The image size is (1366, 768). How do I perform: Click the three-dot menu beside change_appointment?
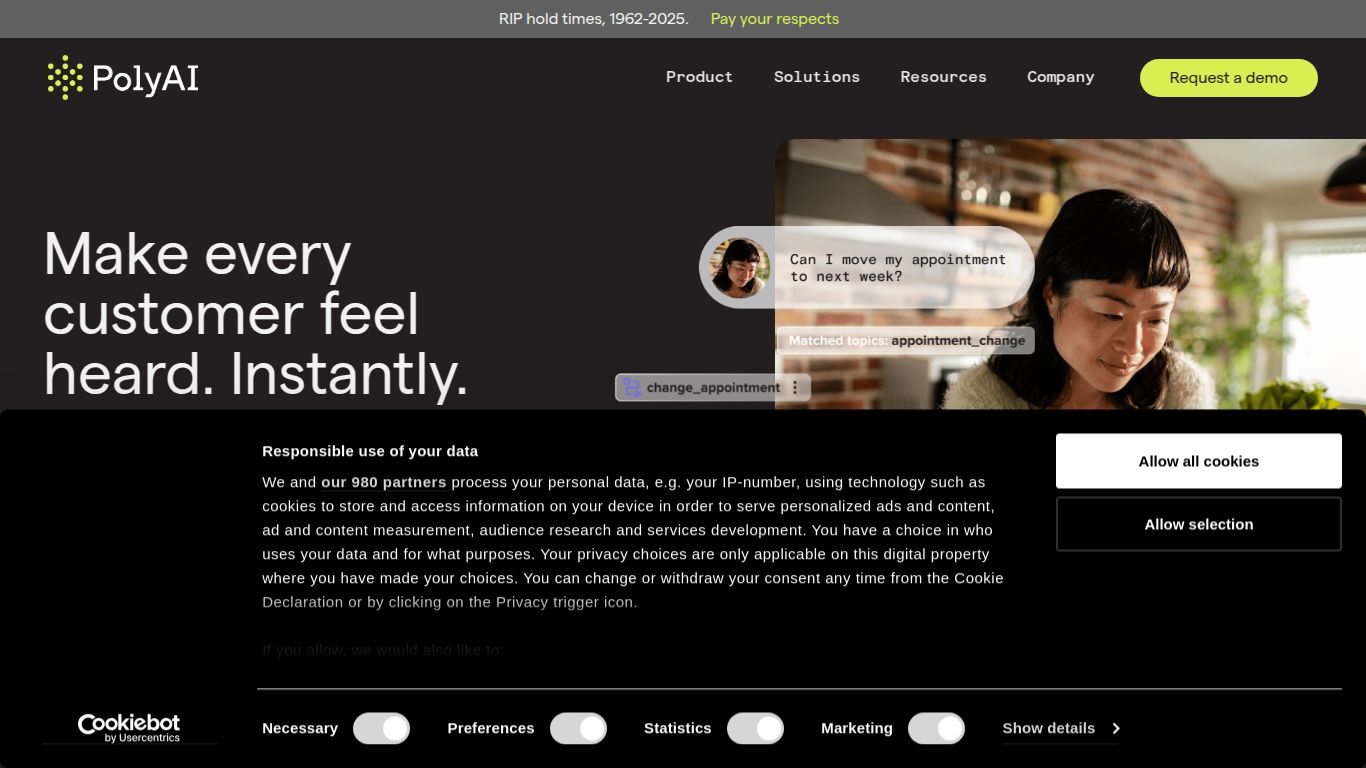click(795, 388)
